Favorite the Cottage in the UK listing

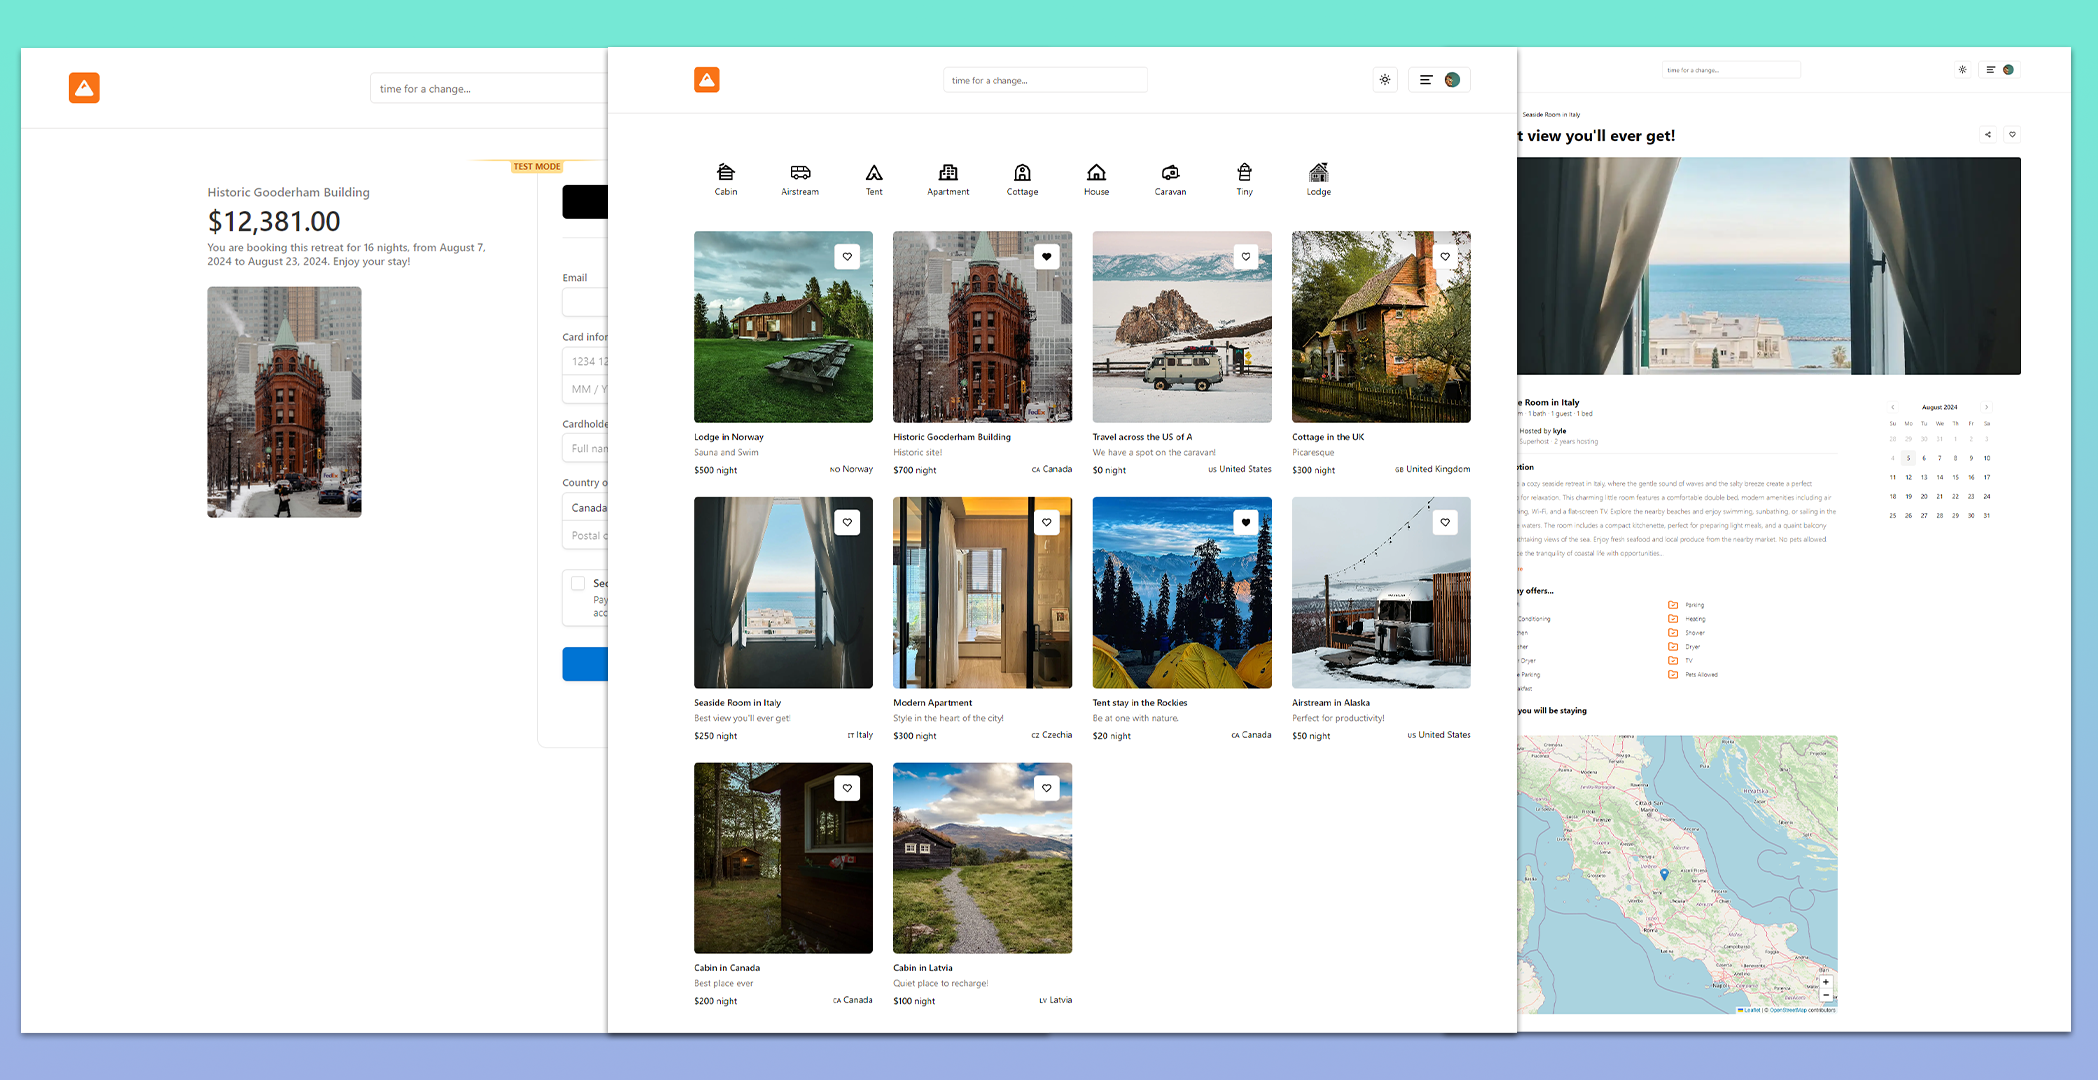[x=1445, y=257]
